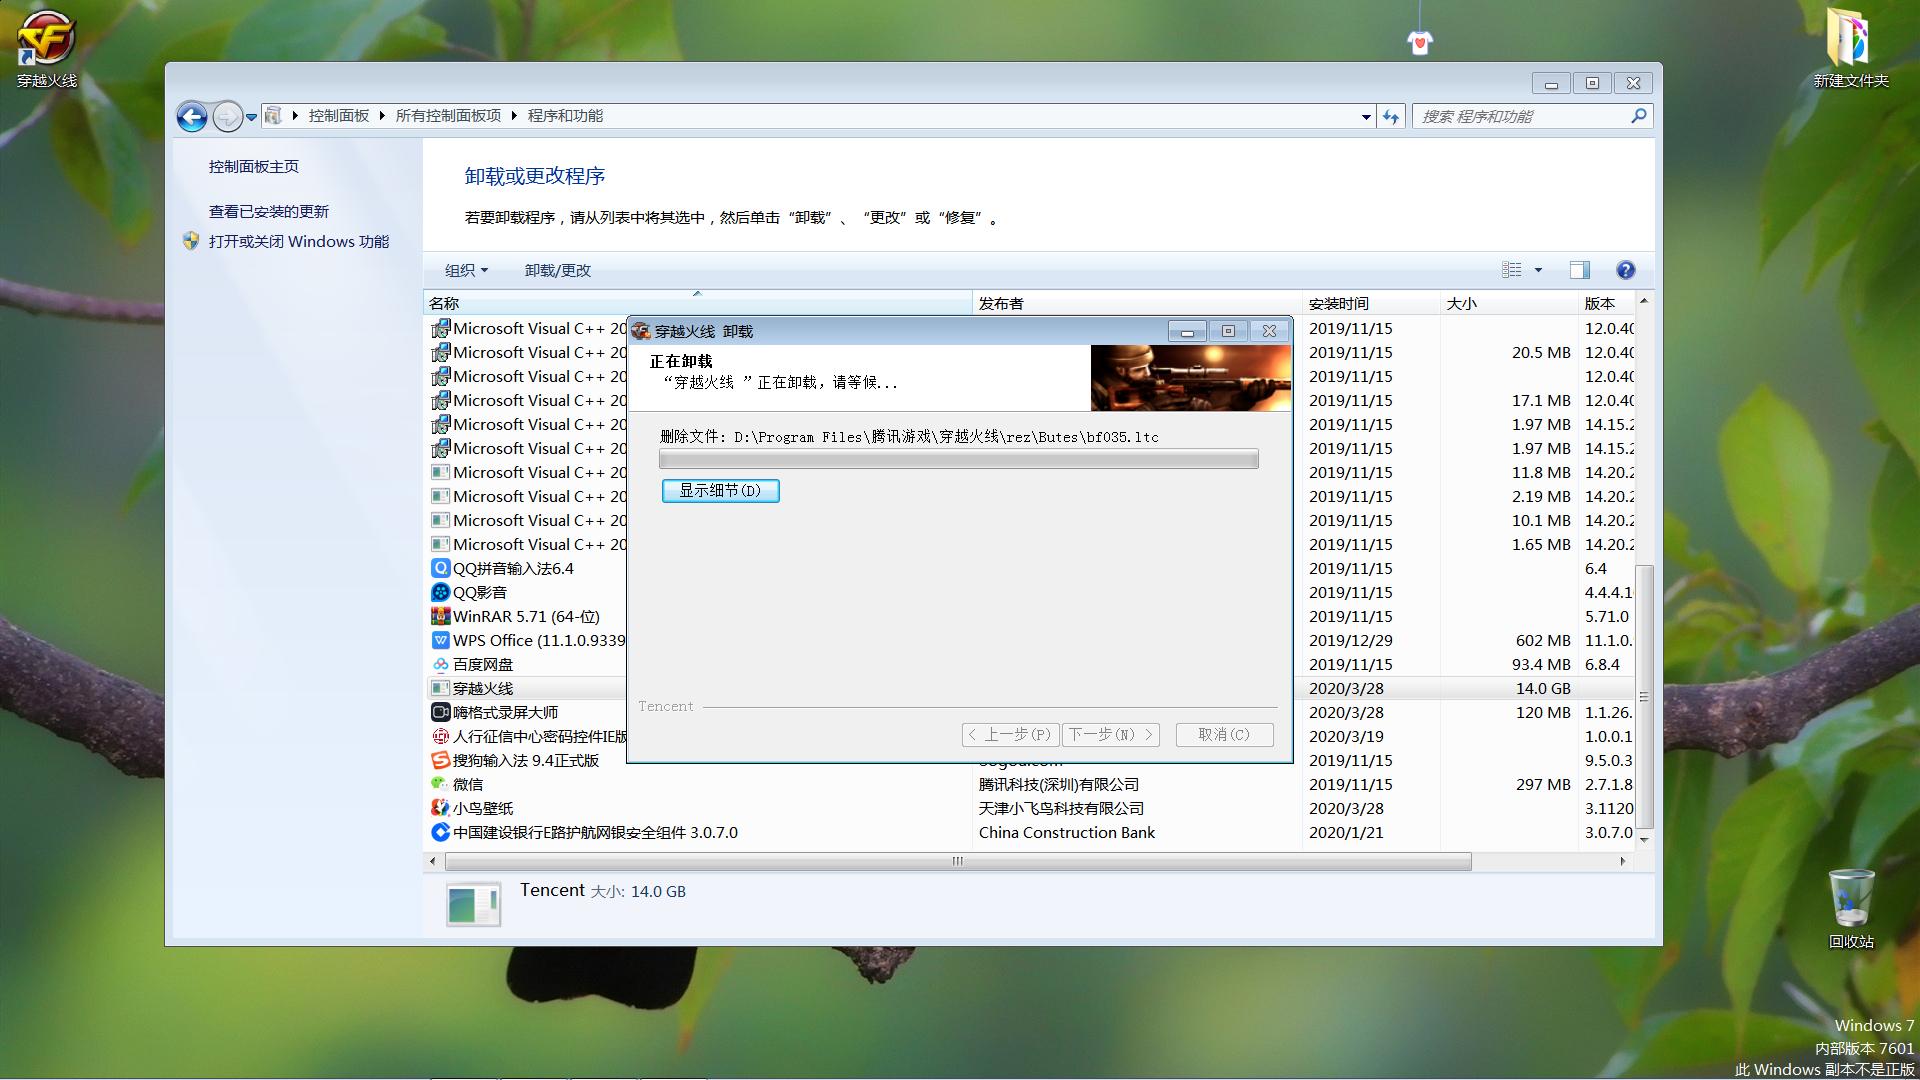Image resolution: width=1920 pixels, height=1080 pixels.
Task: Click the shirt widget icon on desktop top
Action: tap(1420, 42)
